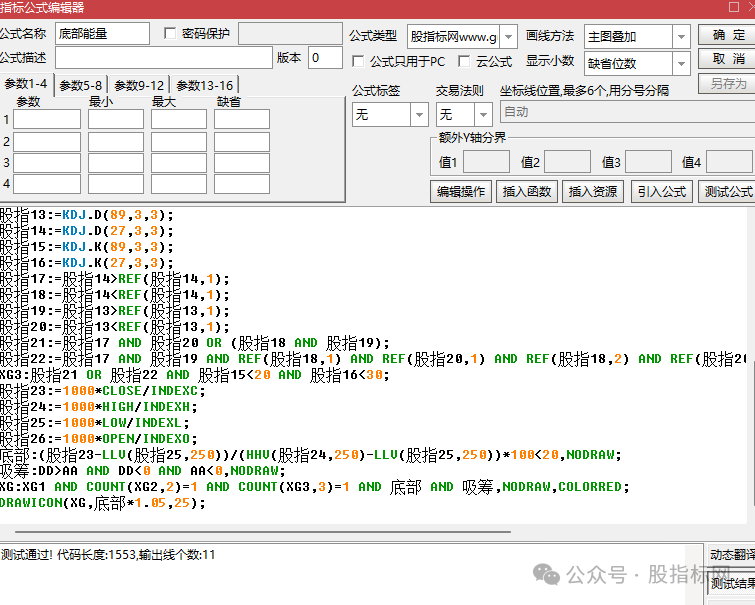755x605 pixels.
Task: Click the 版本 number field
Action: click(325, 58)
